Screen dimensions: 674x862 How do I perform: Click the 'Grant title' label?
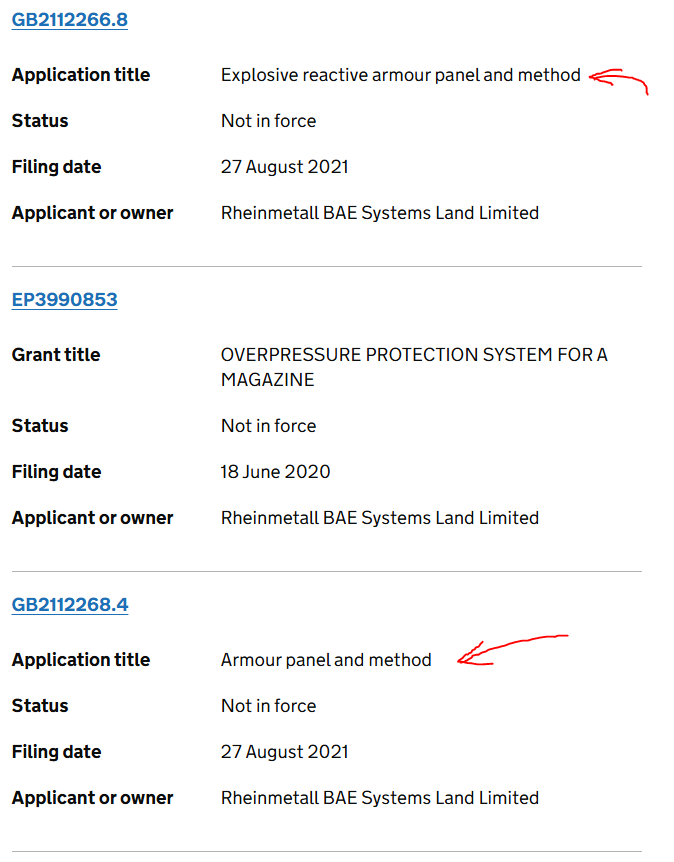point(56,355)
